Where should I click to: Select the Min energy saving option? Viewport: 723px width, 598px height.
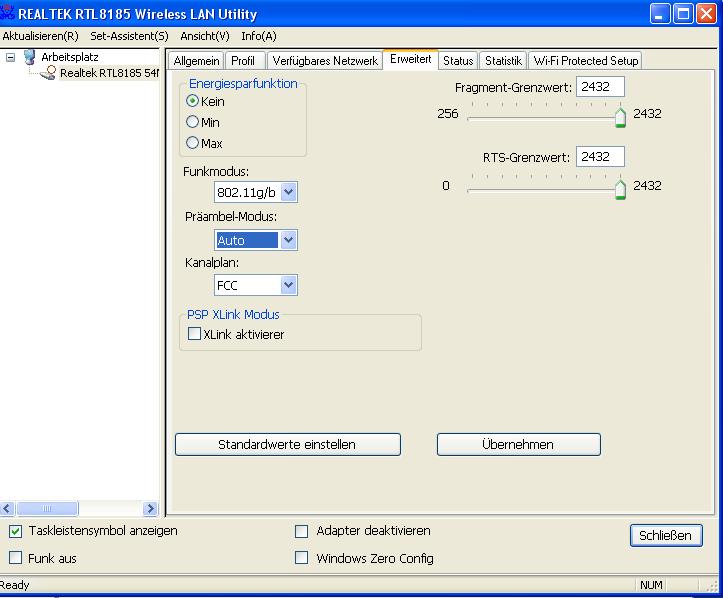point(192,122)
